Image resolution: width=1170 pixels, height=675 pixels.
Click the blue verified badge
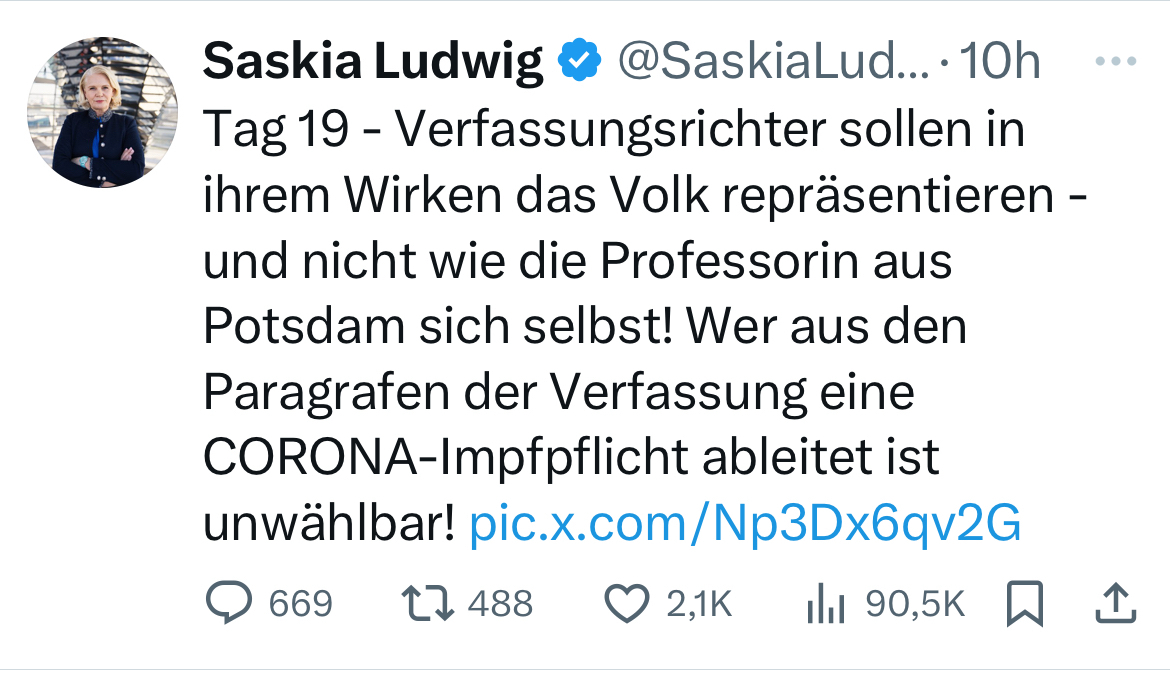(580, 62)
